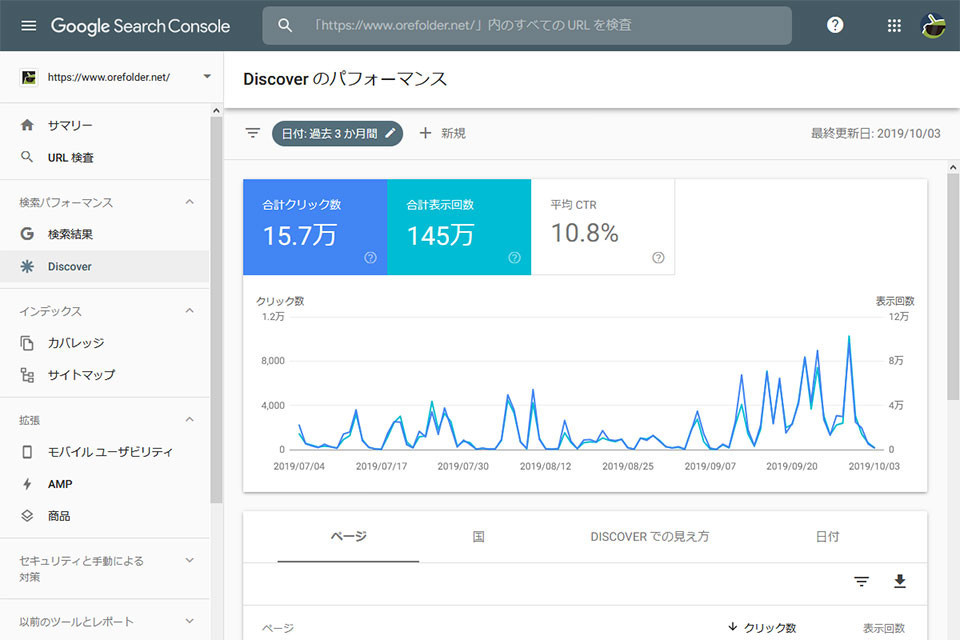The image size is (960, 640).
Task: Collapse the インデックス section
Action: tap(190, 311)
